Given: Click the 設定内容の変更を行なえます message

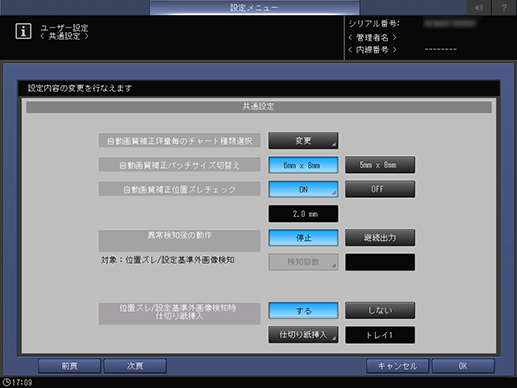Looking at the screenshot, I should coord(80,88).
